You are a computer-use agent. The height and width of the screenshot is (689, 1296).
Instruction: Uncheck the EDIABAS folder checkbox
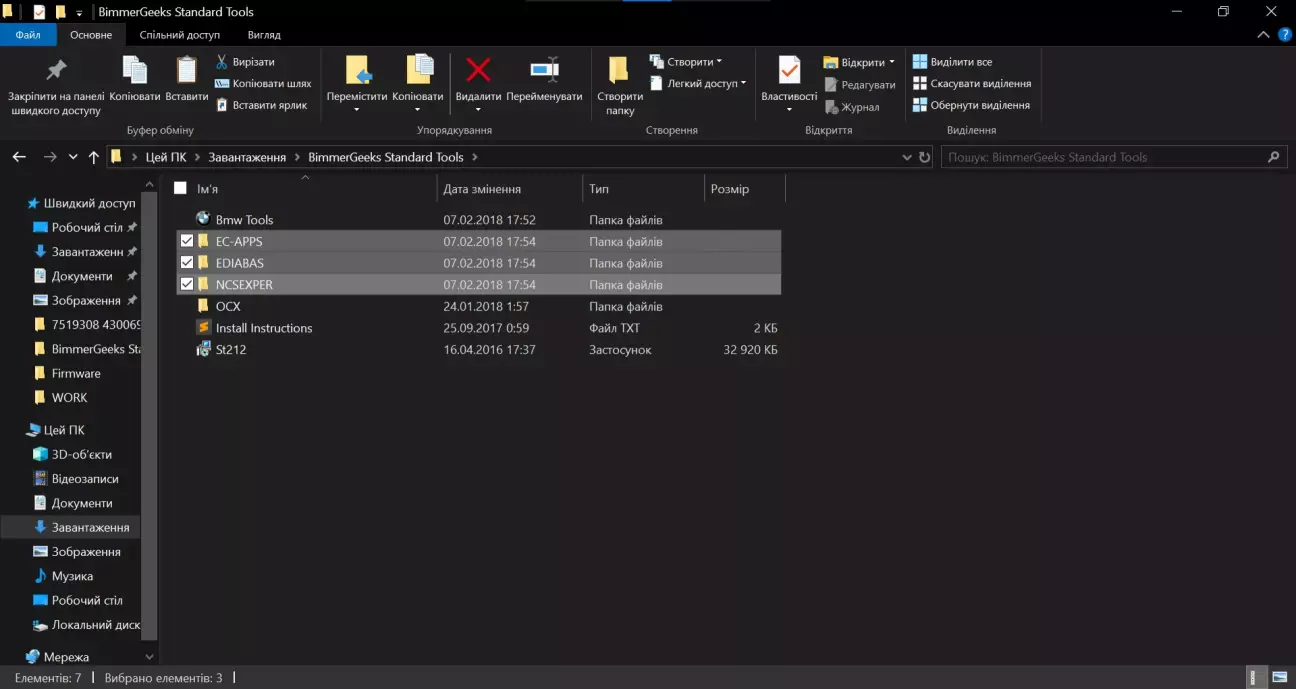click(x=187, y=263)
